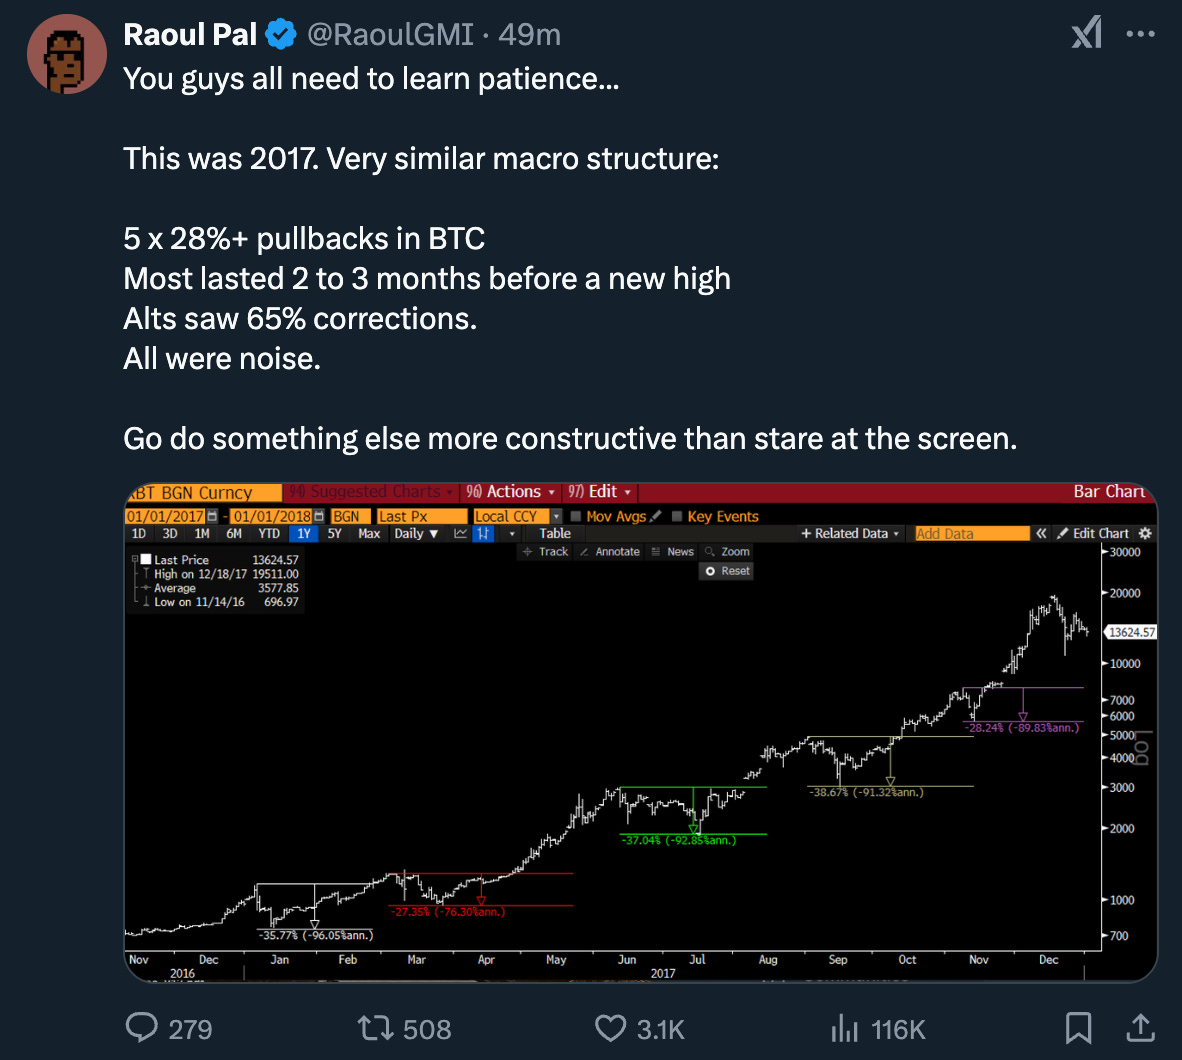Expand the Actions dropdown menu

[x=512, y=492]
